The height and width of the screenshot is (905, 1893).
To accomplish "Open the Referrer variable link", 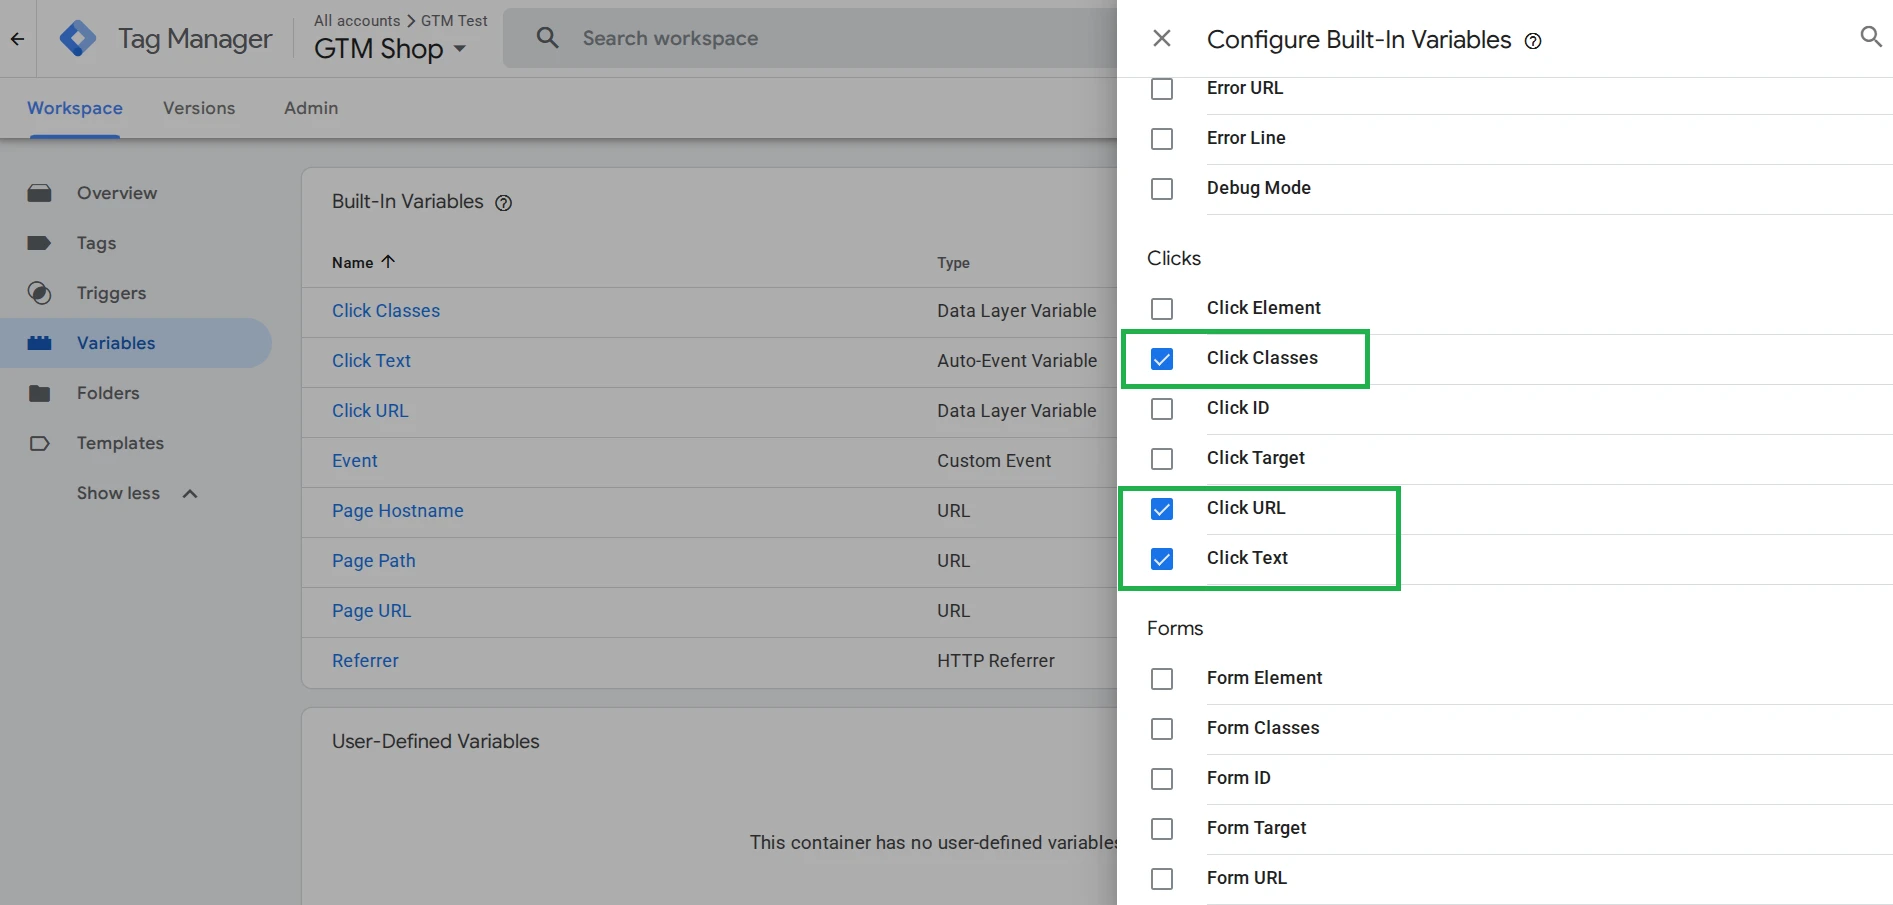I will click(x=365, y=661).
